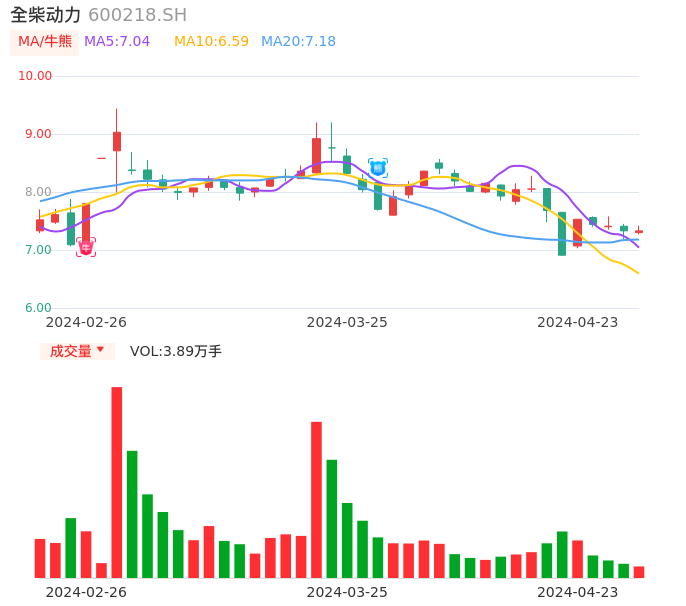Click the stock code 600218.SH
Image resolution: width=686 pixels, height=606 pixels.
137,15
